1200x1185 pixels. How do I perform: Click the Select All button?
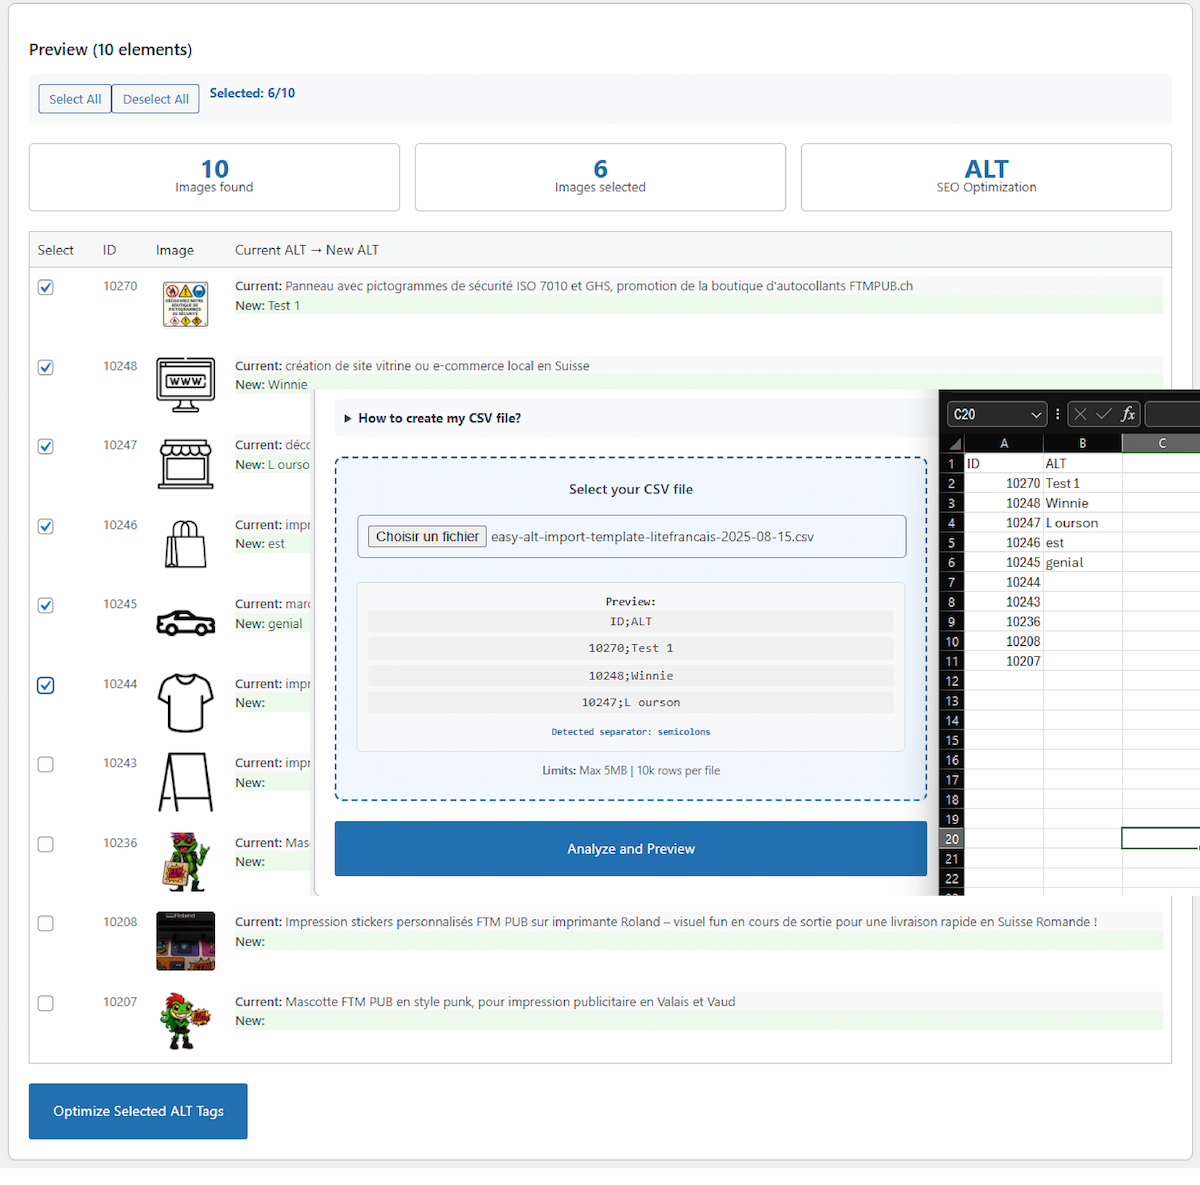click(x=74, y=98)
